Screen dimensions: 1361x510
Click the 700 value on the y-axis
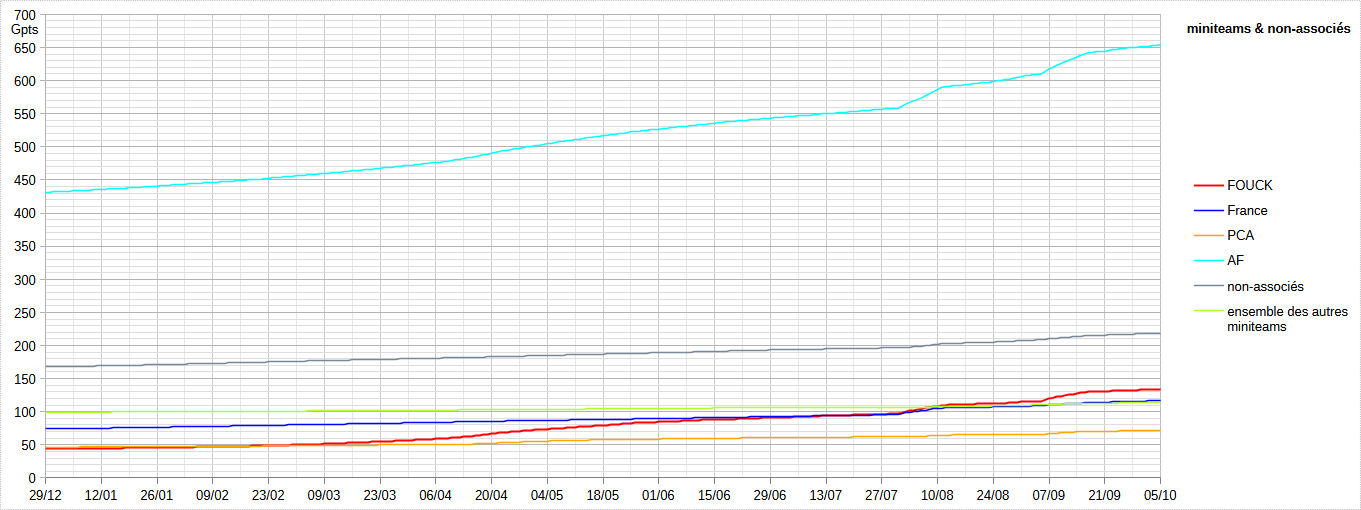(x=25, y=15)
